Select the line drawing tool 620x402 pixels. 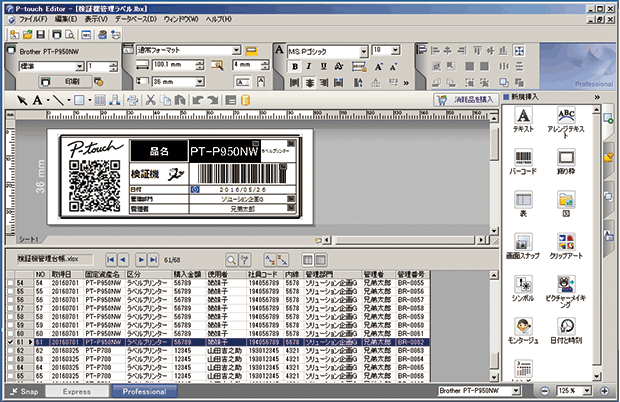(x=58, y=100)
